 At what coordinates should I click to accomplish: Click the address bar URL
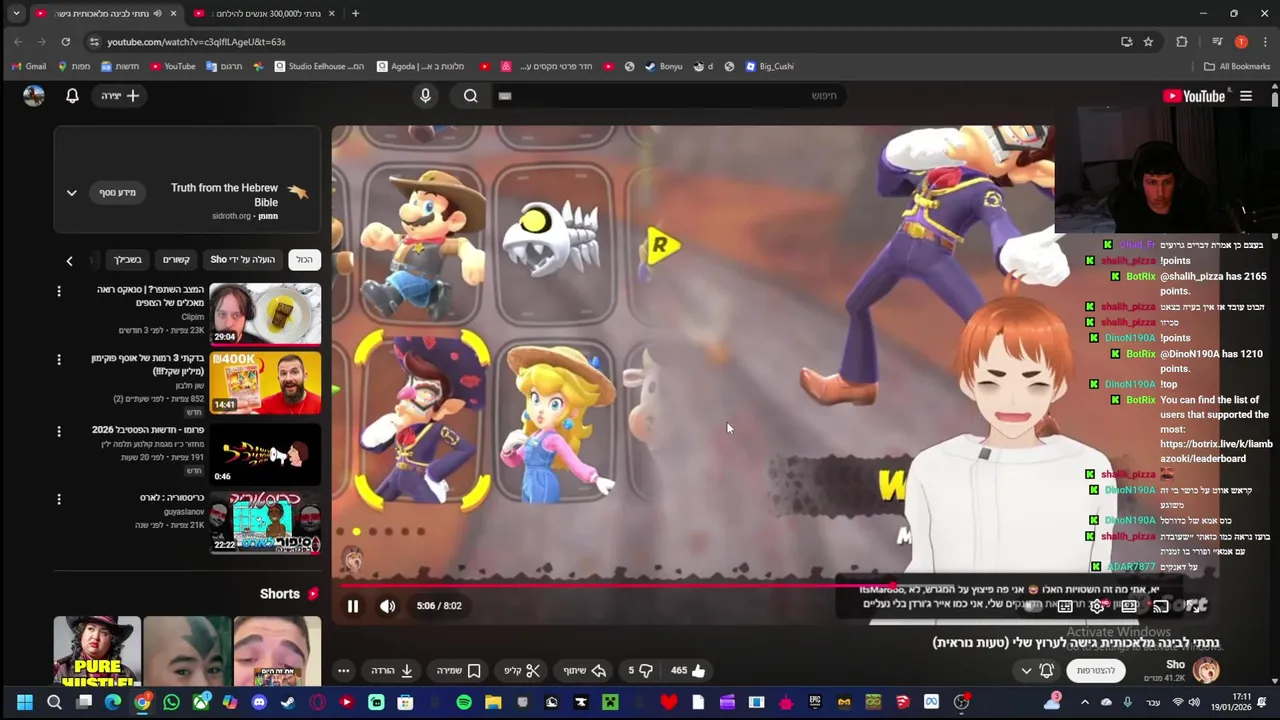[x=196, y=42]
